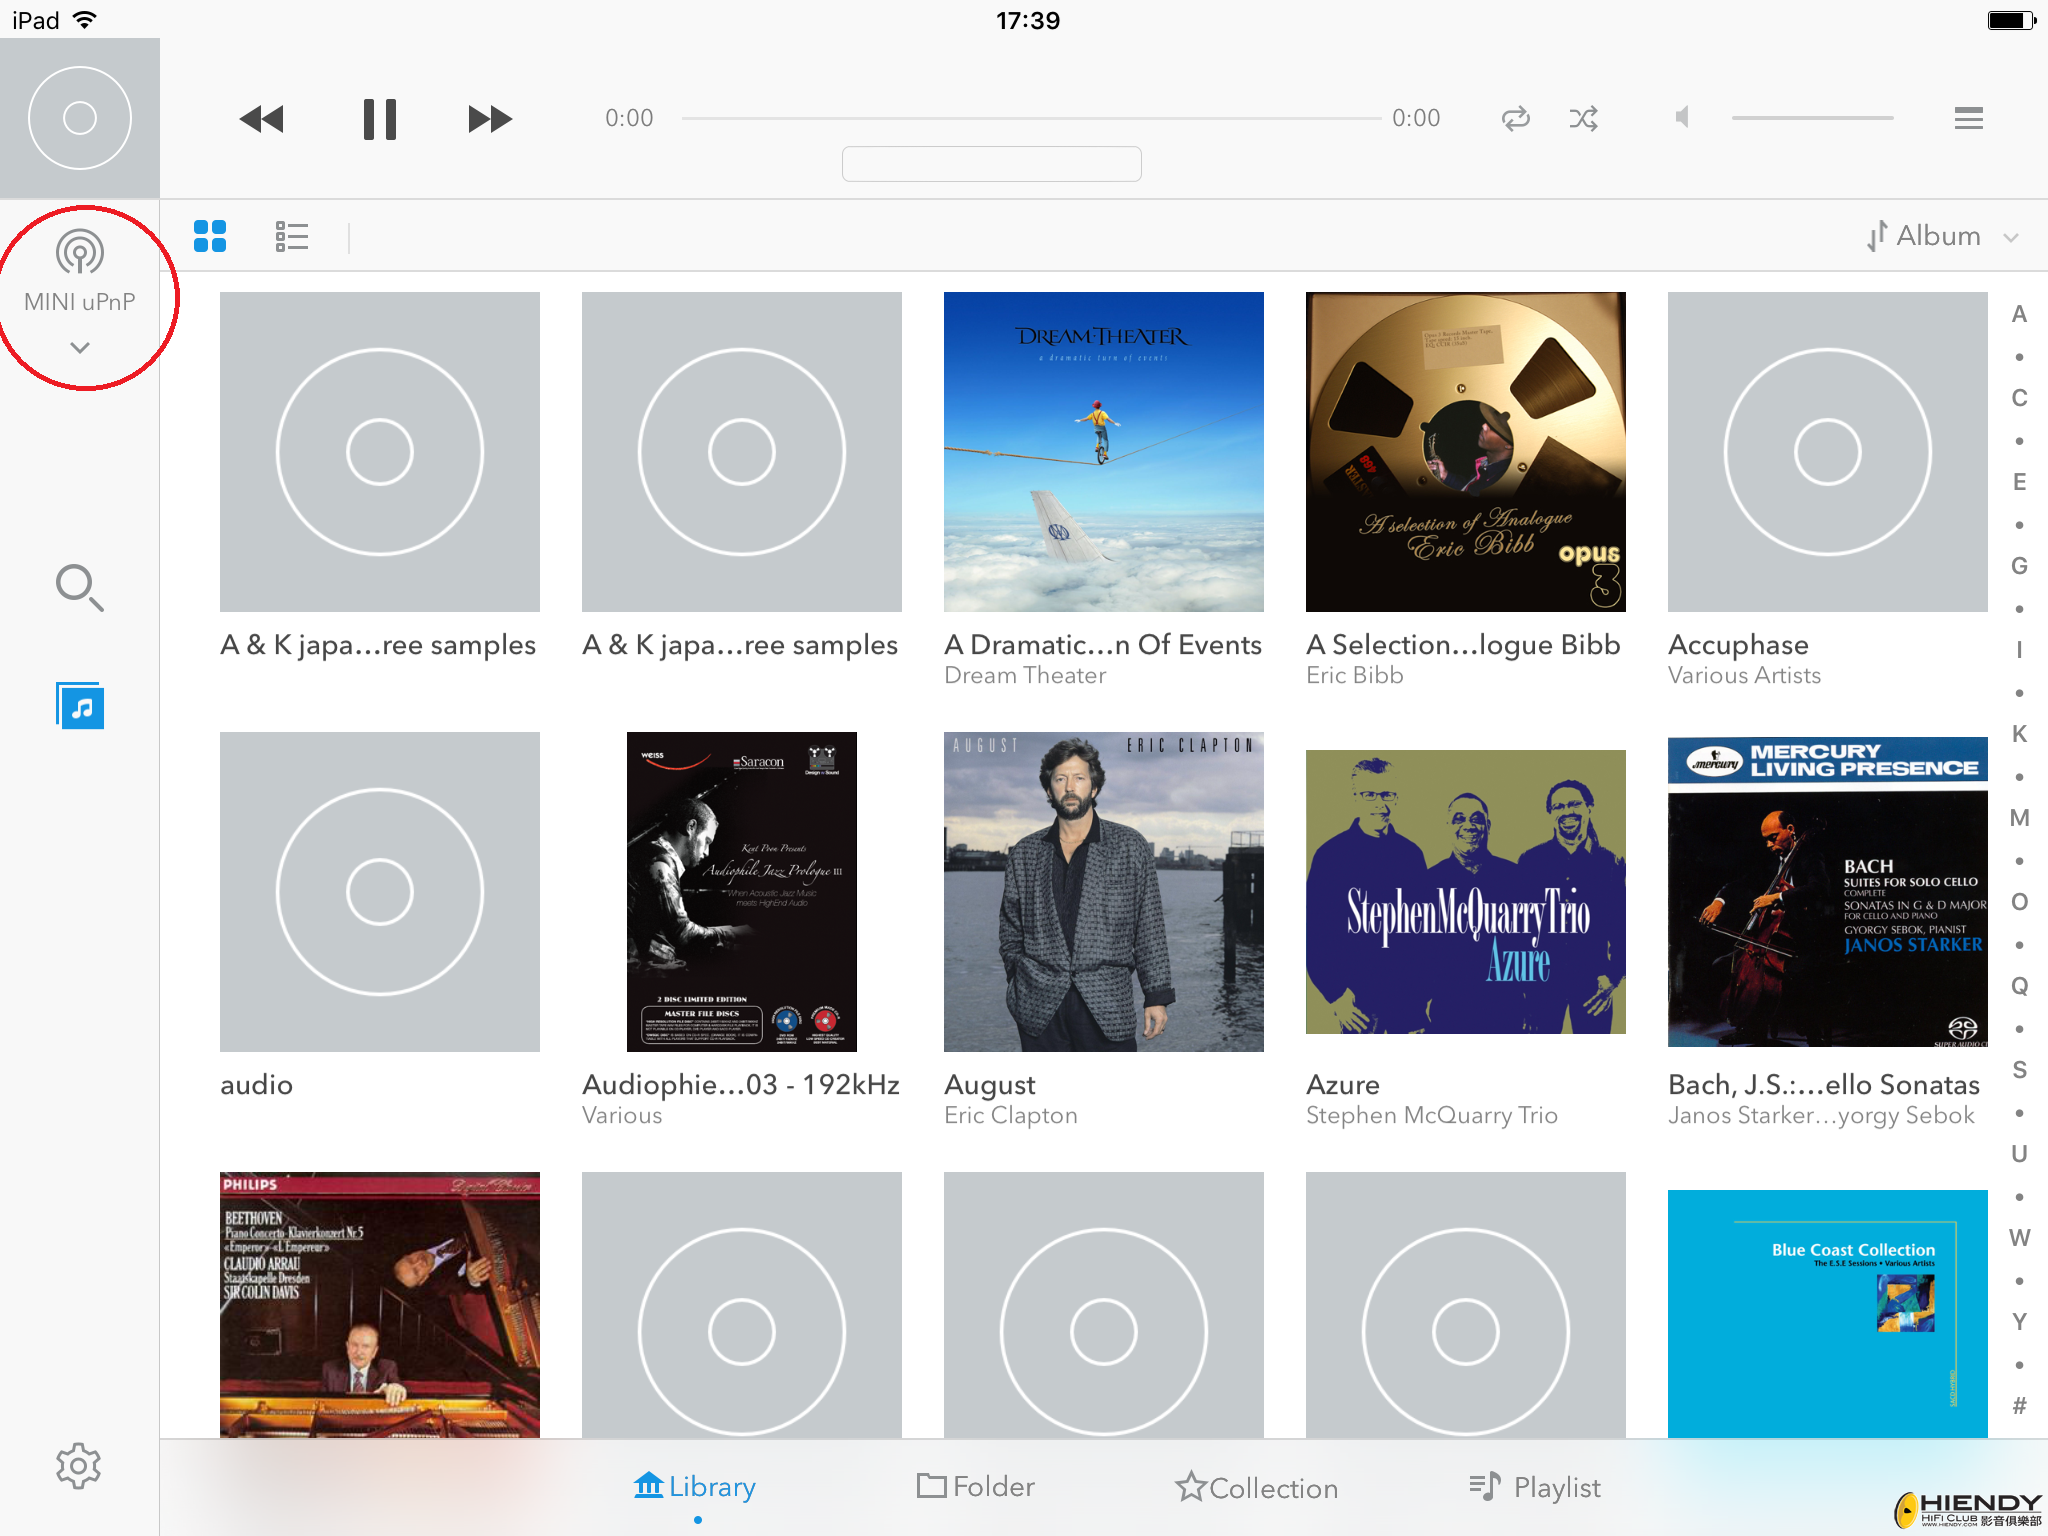Viewport: 2048px width, 1536px height.
Task: Tap the Wi-Fi status icon
Action: 86,20
